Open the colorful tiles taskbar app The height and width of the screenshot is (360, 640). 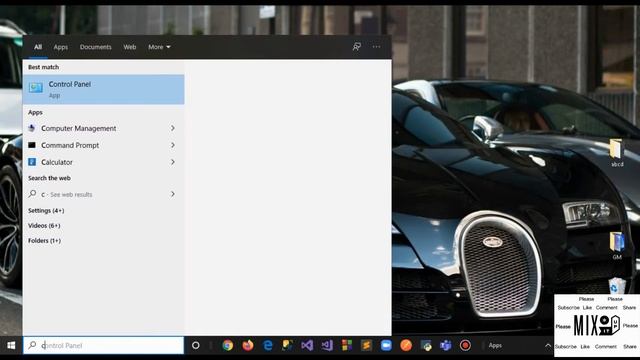(347, 345)
